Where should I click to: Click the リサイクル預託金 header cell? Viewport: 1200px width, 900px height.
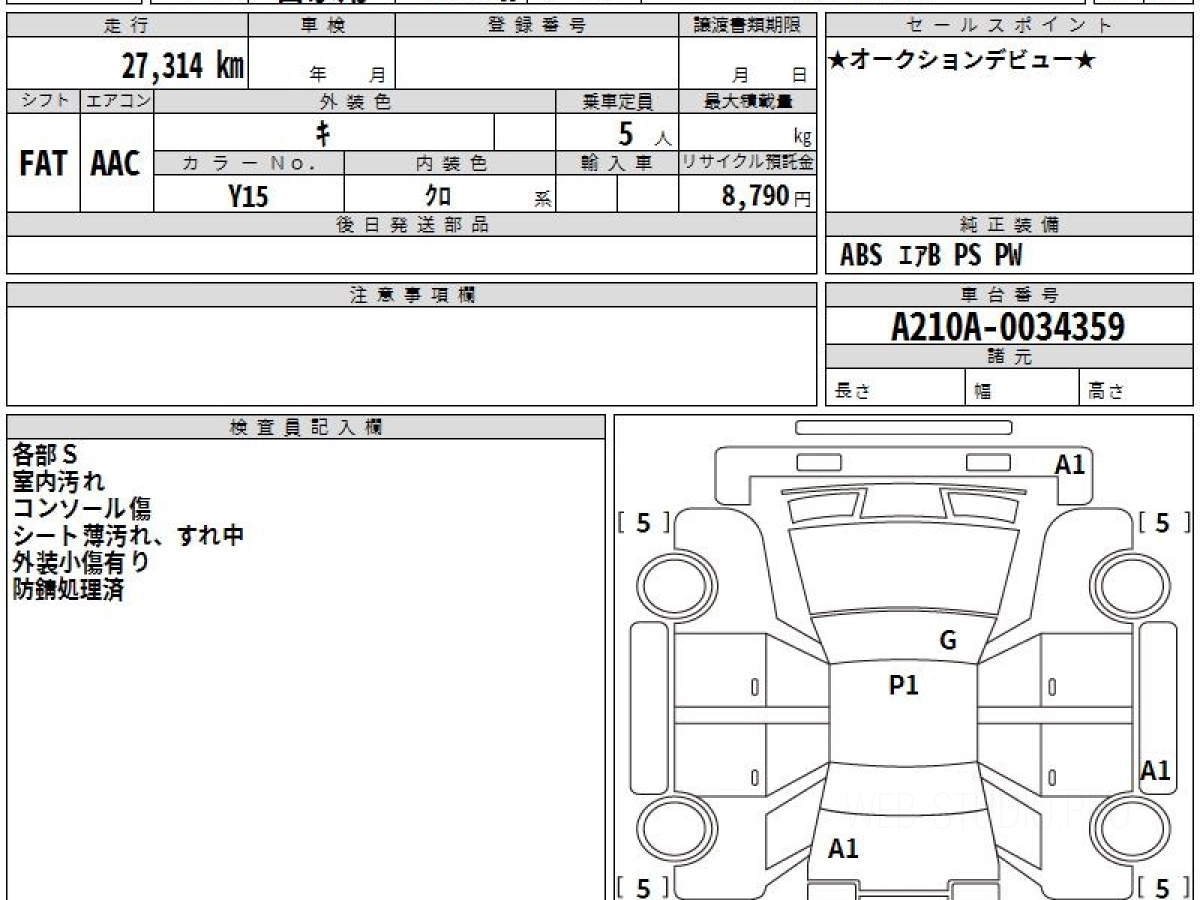747,164
